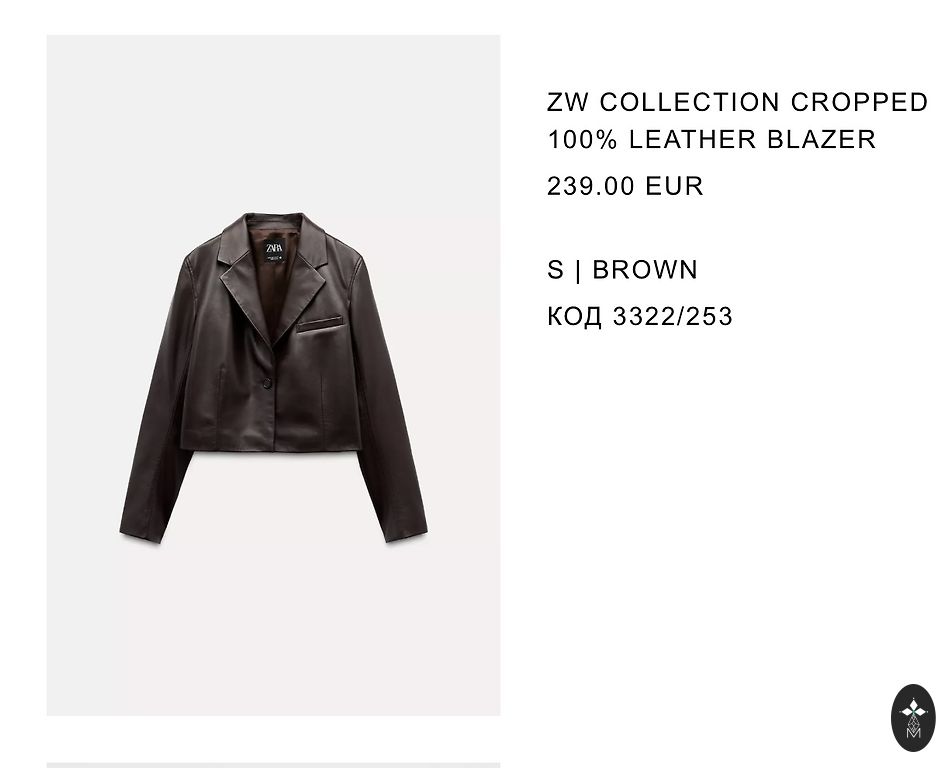Viewport: 952px width, 768px height.
Task: Open the dark oval floating widget icon
Action: click(x=913, y=718)
